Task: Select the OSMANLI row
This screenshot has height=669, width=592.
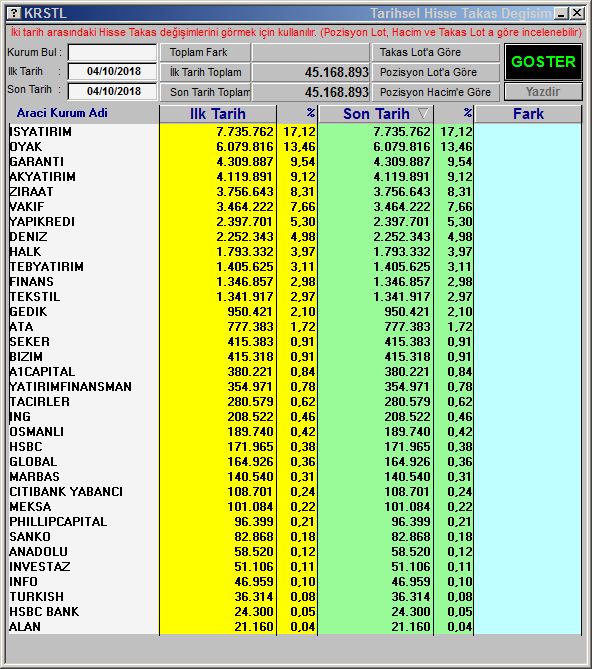Action: click(295, 432)
